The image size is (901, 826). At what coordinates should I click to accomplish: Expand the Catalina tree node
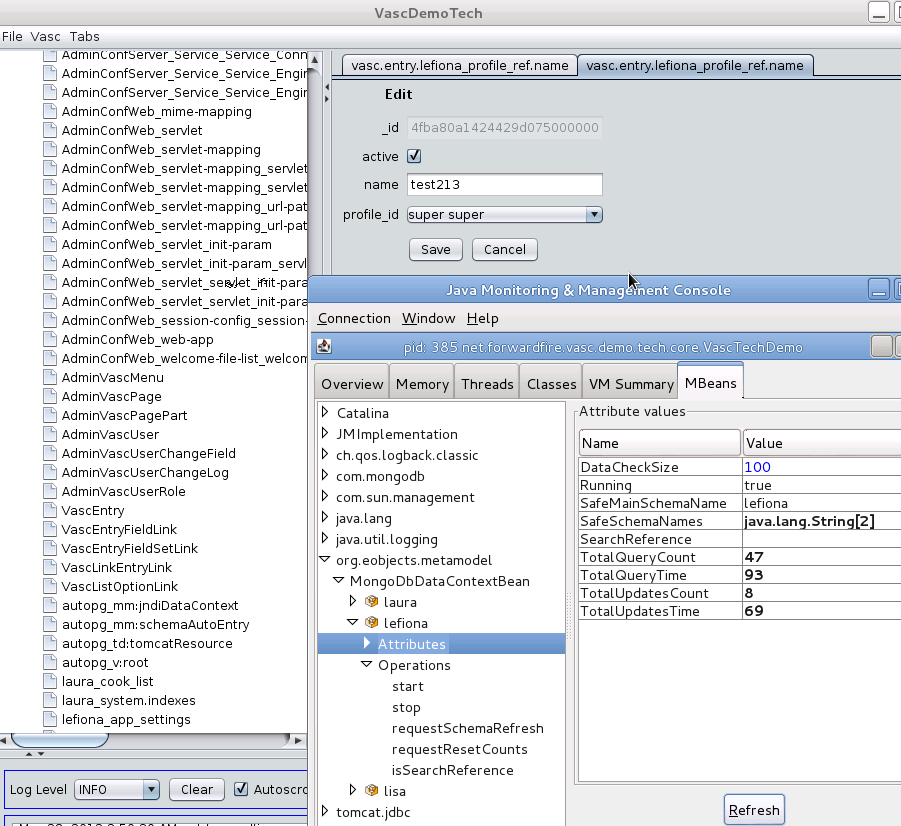click(x=325, y=413)
